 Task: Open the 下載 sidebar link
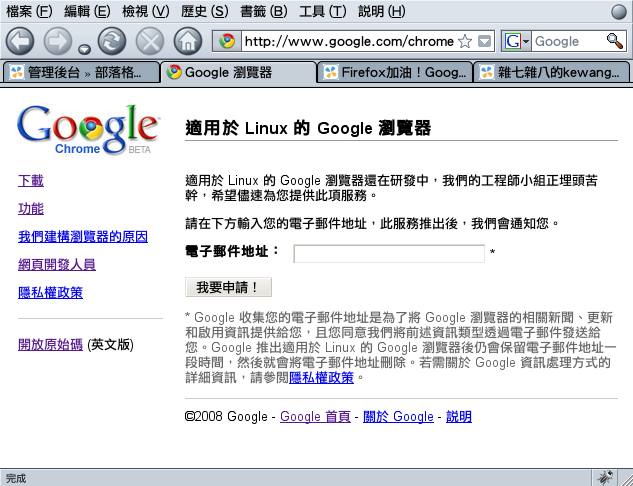click(31, 180)
